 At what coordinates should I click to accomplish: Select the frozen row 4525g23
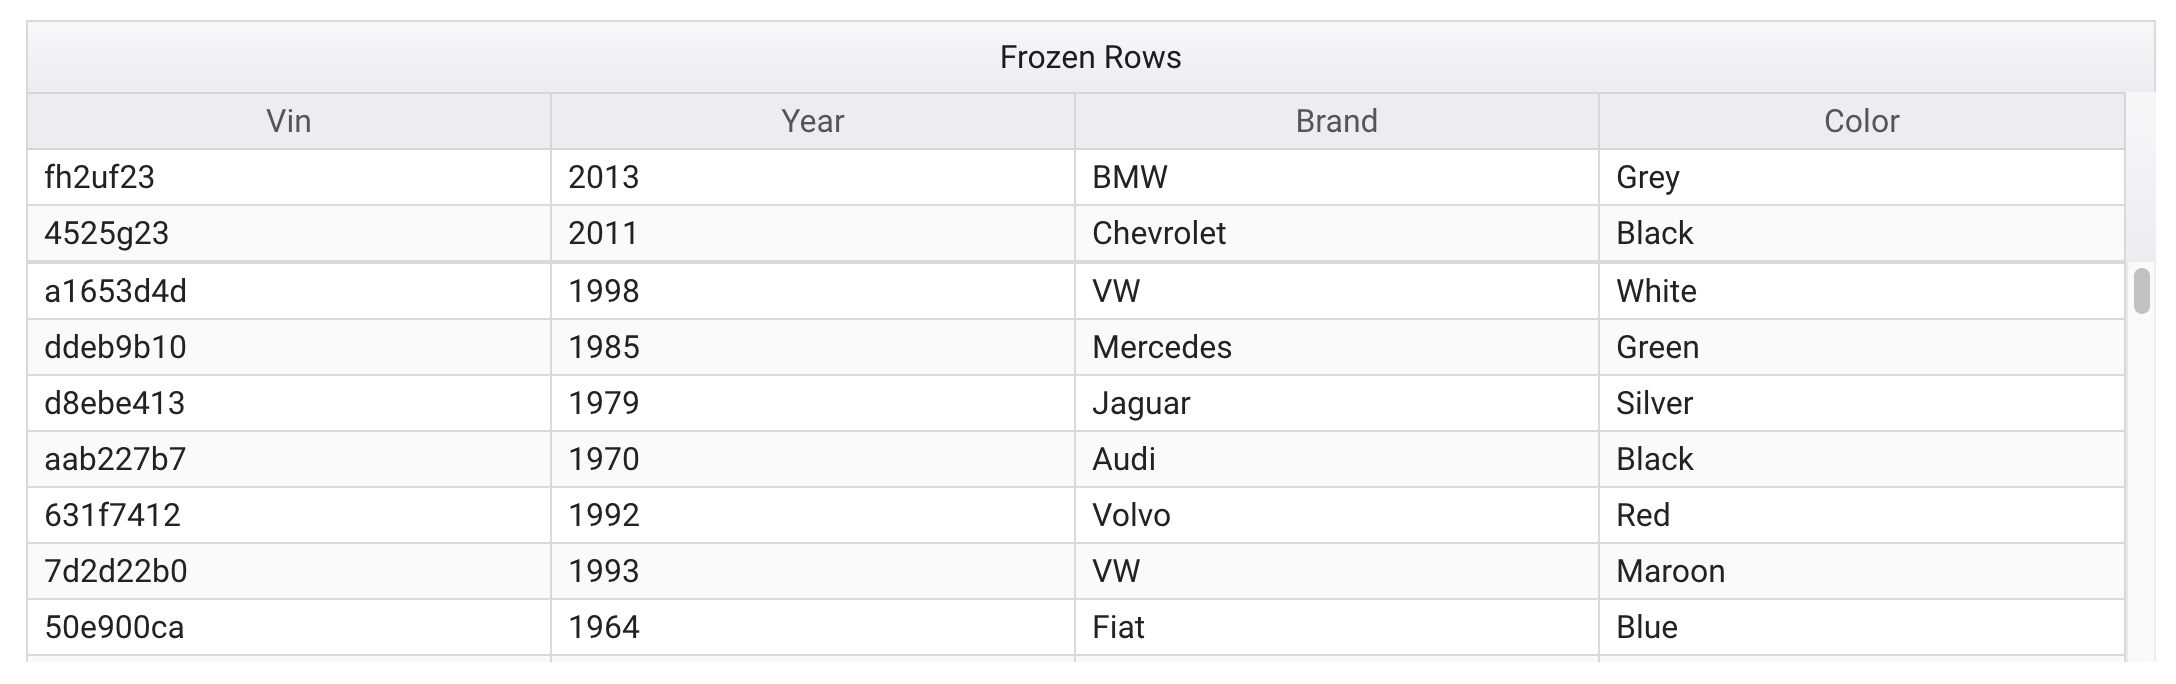tap(1076, 233)
